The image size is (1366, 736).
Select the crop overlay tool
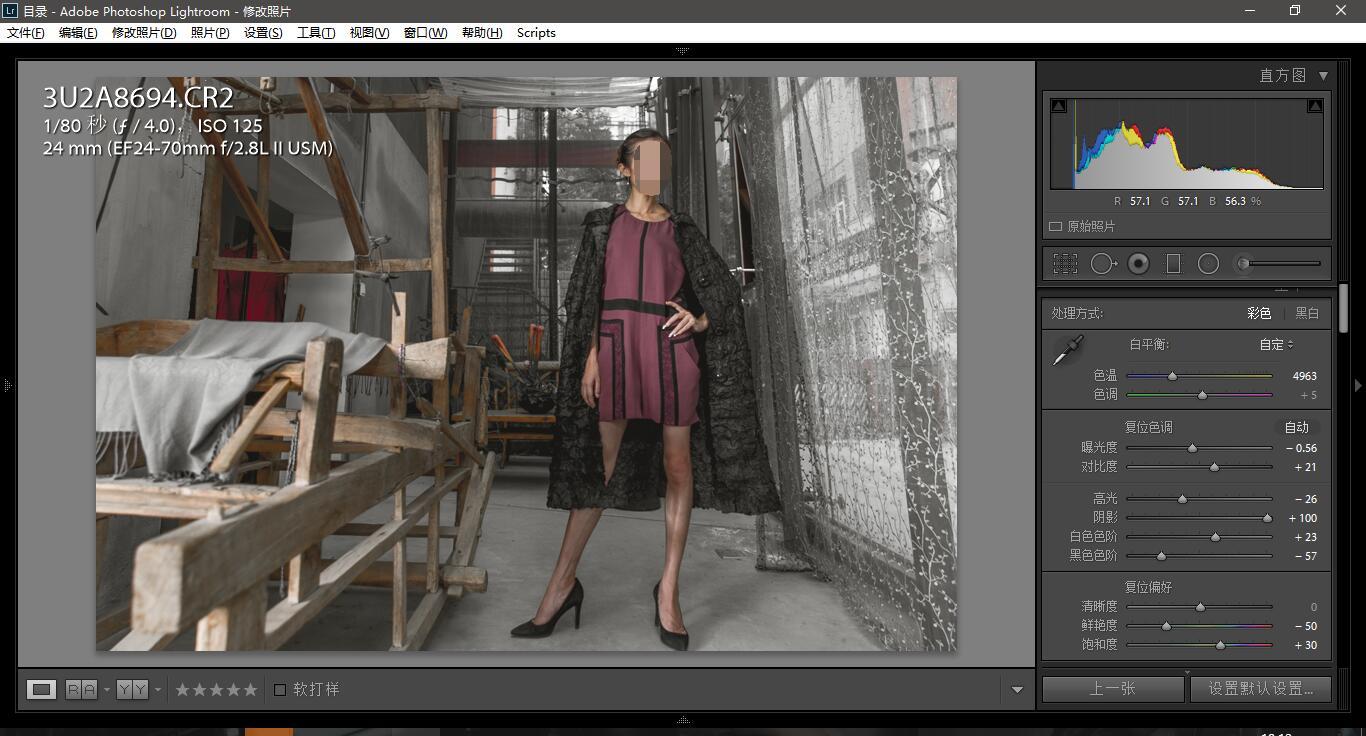pos(1065,263)
